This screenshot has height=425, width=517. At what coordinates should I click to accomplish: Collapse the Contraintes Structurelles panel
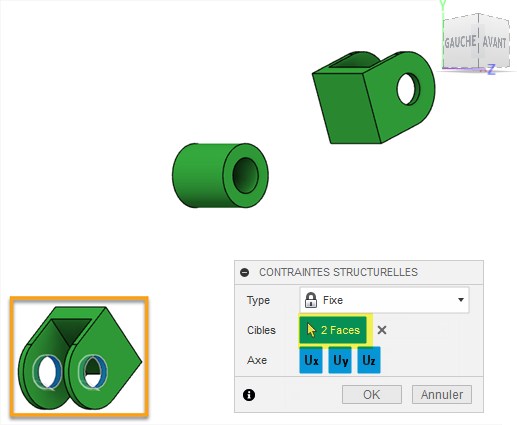245,272
